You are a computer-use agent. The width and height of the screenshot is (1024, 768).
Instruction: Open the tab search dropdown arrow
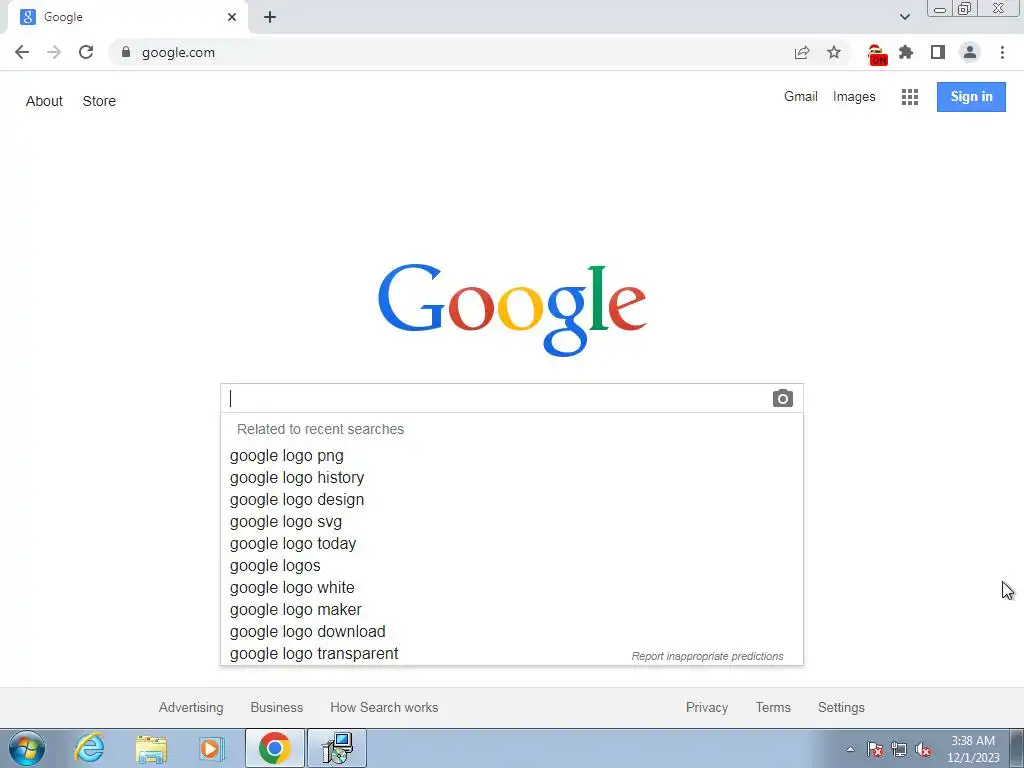(904, 17)
